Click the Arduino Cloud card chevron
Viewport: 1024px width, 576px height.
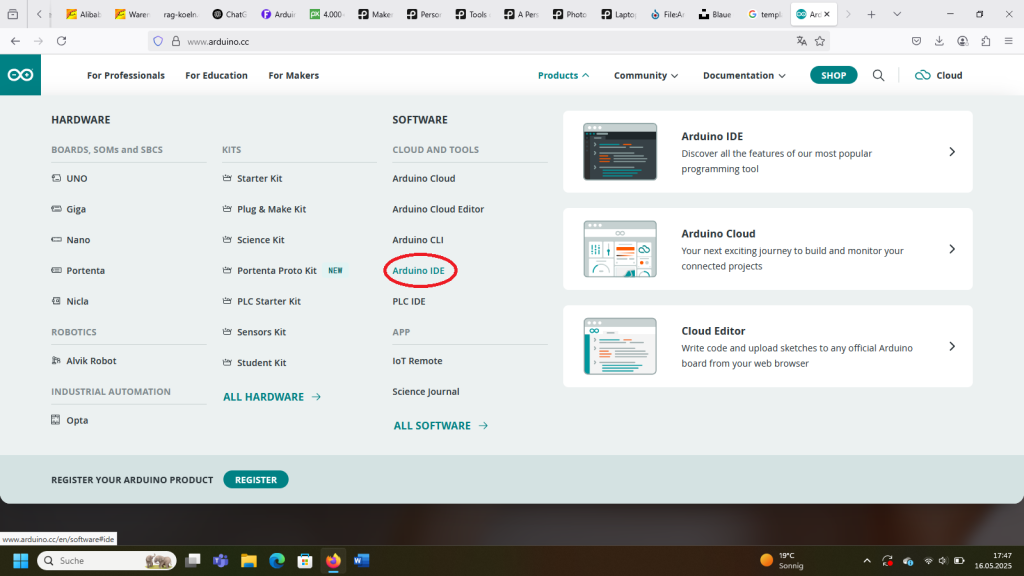pos(952,249)
